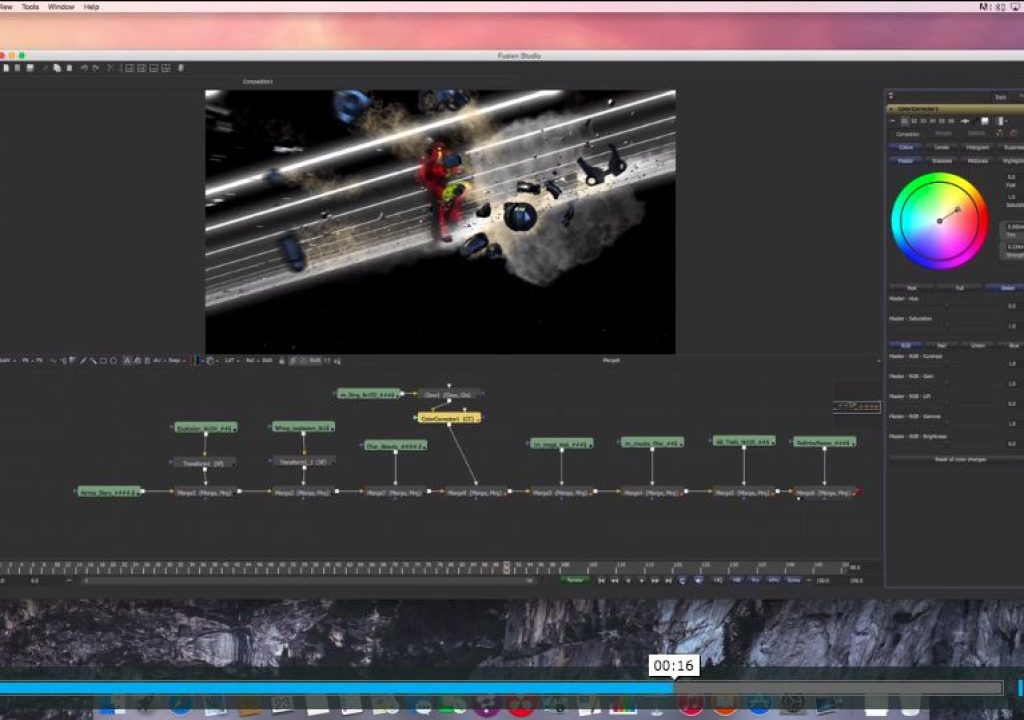Select the Transform1 (Xf) node
Image resolution: width=1024 pixels, height=720 pixels.
204,463
